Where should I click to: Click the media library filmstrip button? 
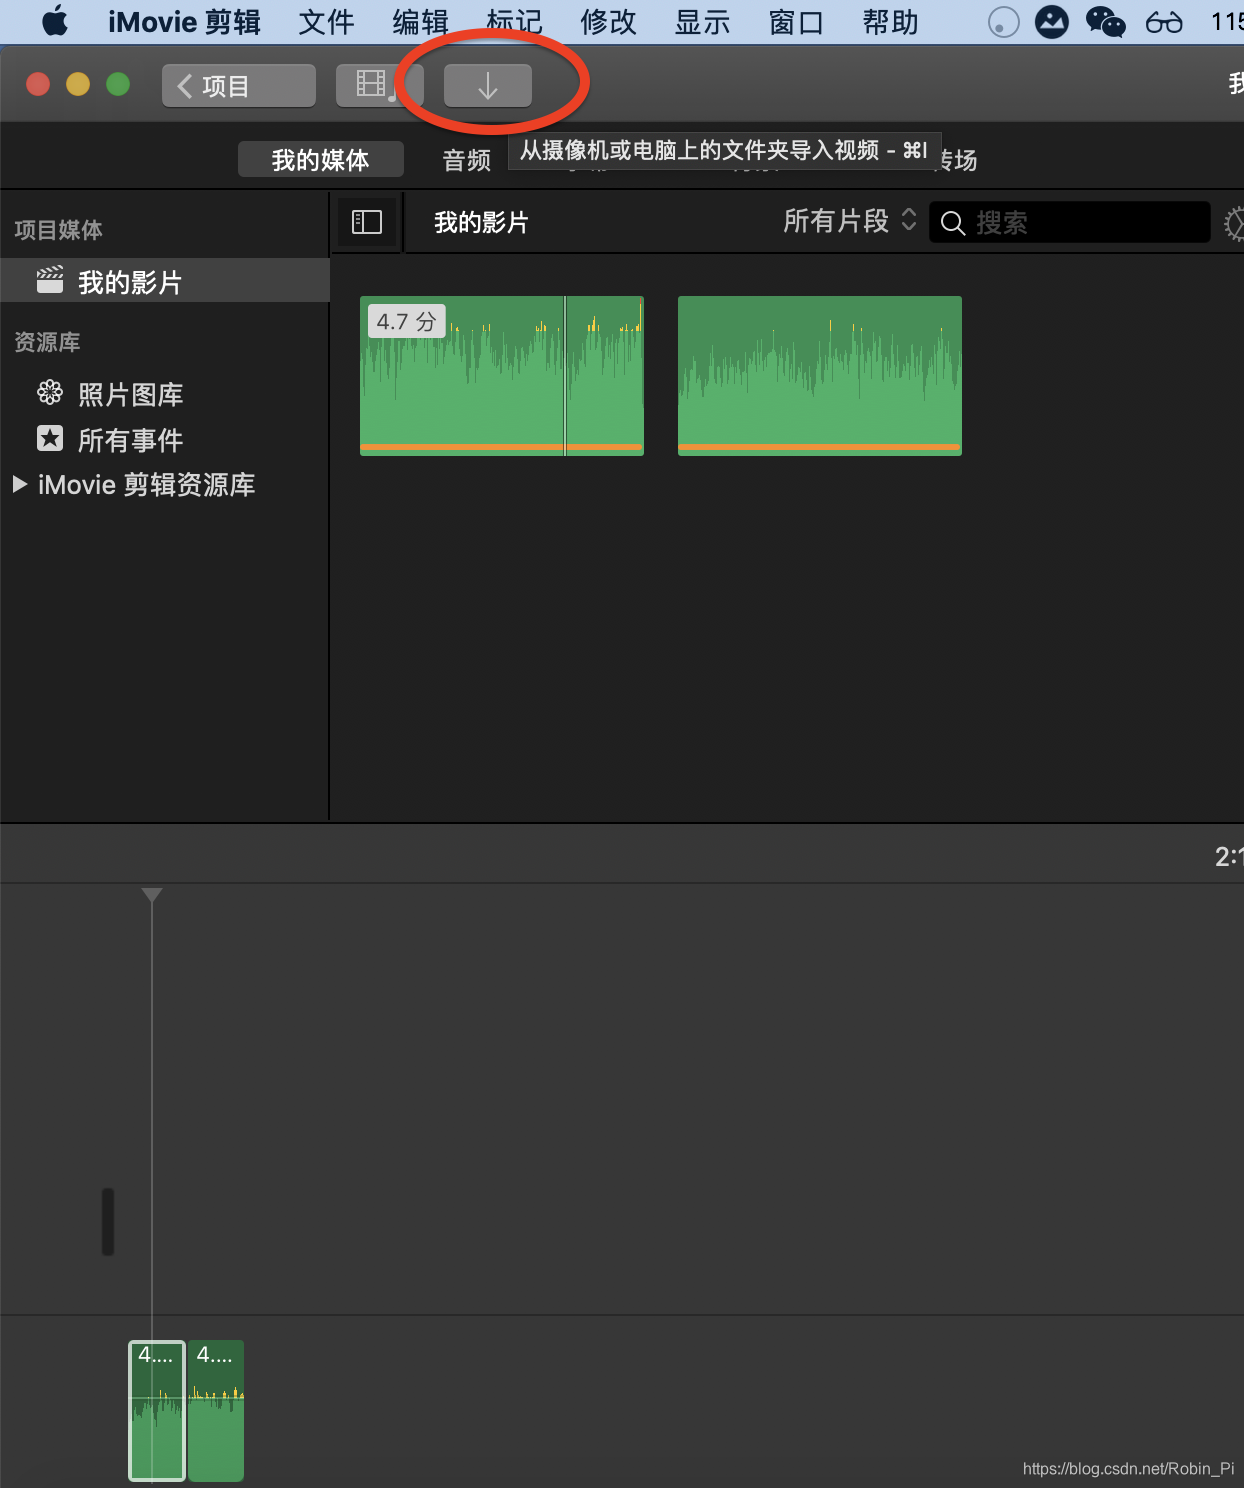[379, 86]
